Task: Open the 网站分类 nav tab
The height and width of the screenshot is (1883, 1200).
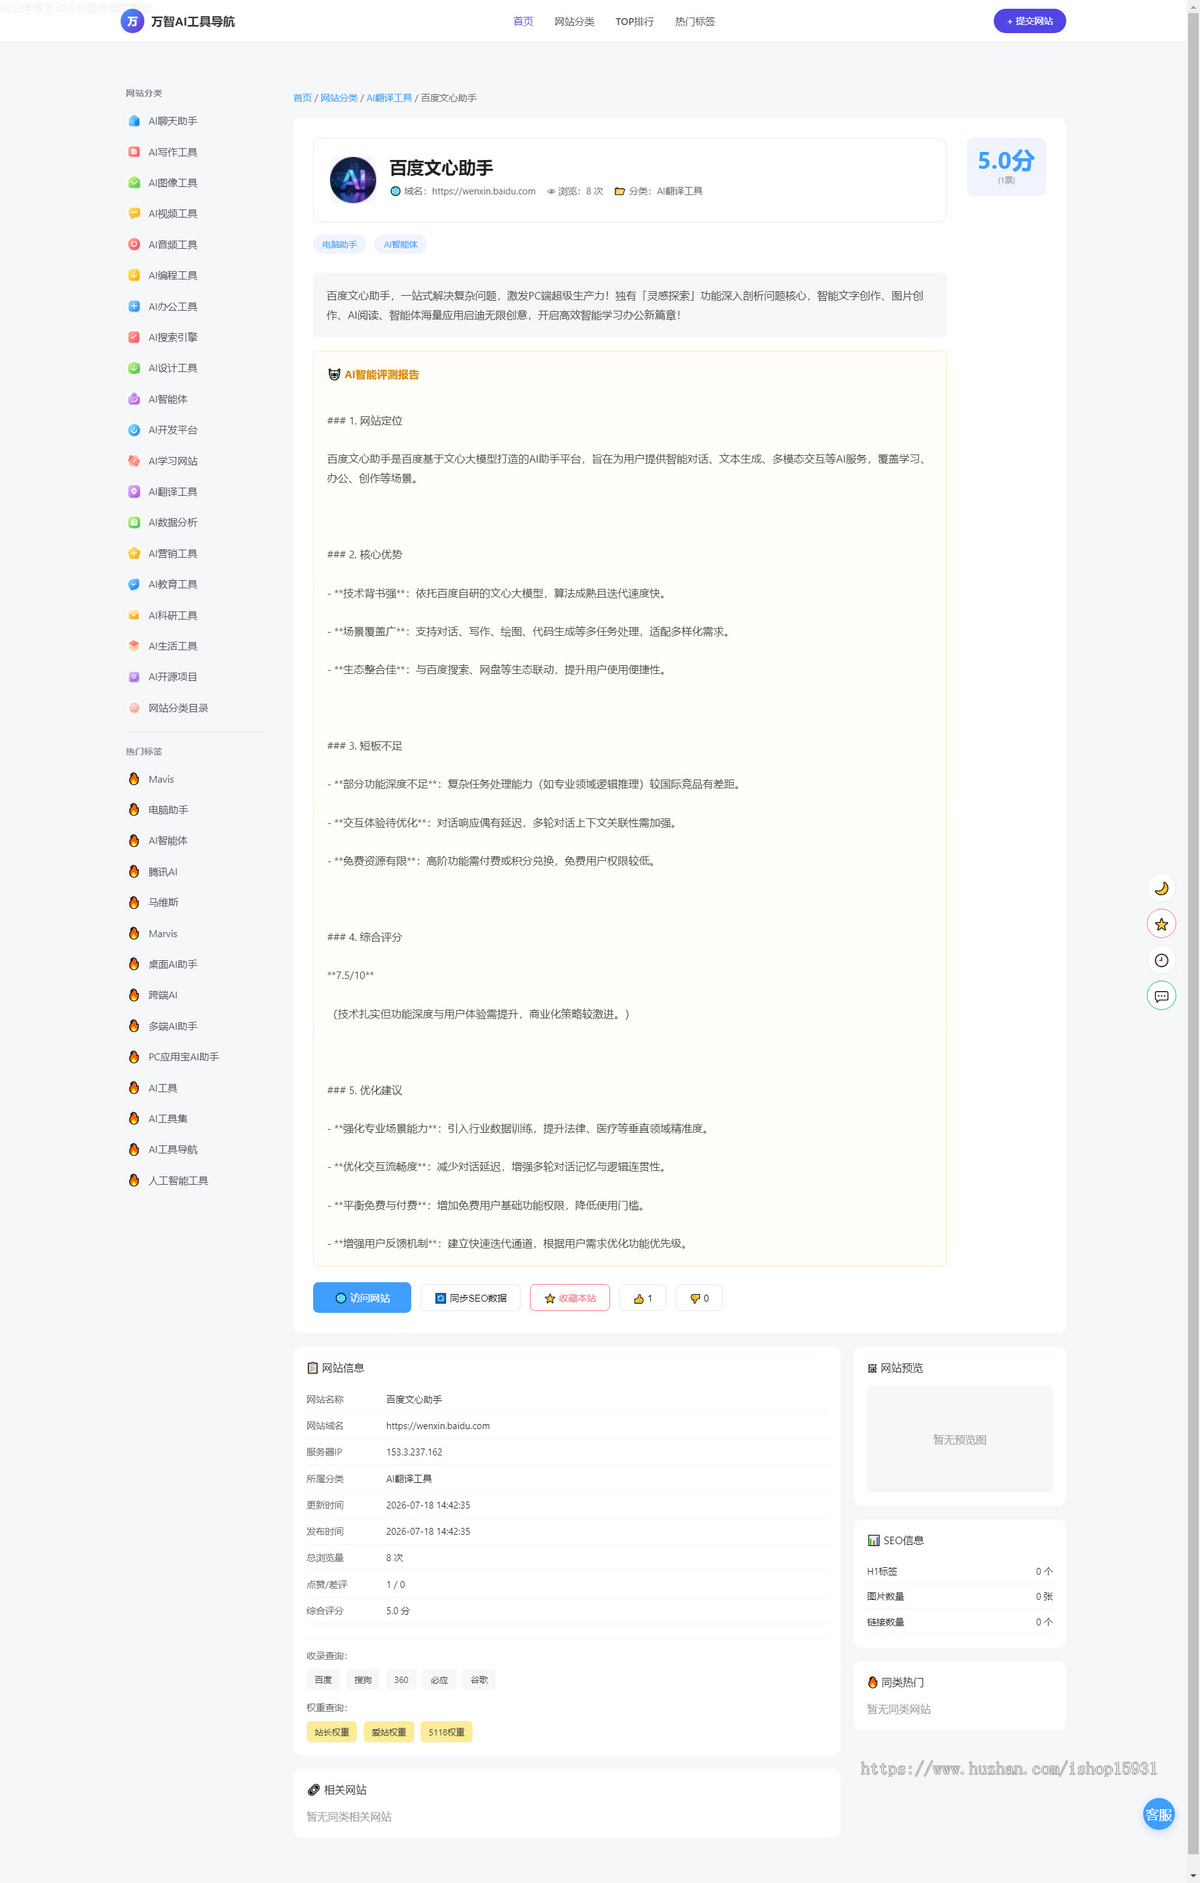Action: coord(574,21)
